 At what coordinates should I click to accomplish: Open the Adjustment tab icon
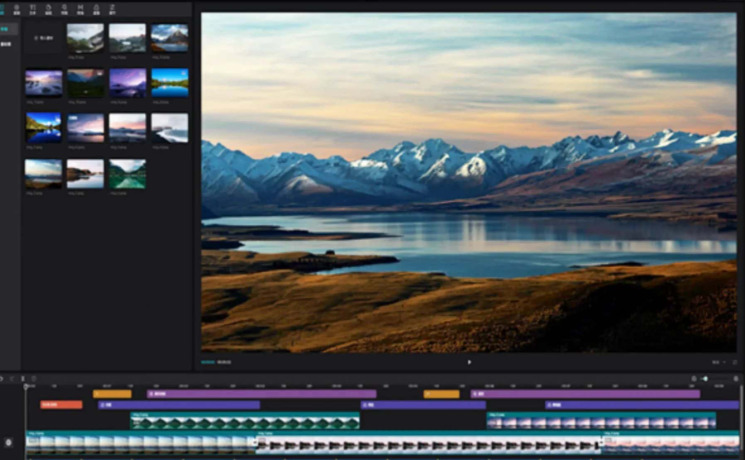113,9
